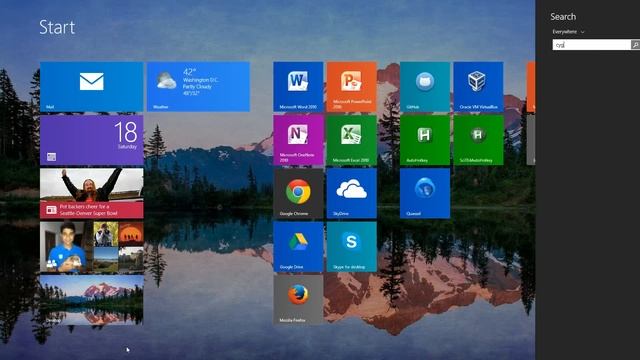640x360 pixels.
Task: Open the Mail tile
Action: (x=91, y=87)
